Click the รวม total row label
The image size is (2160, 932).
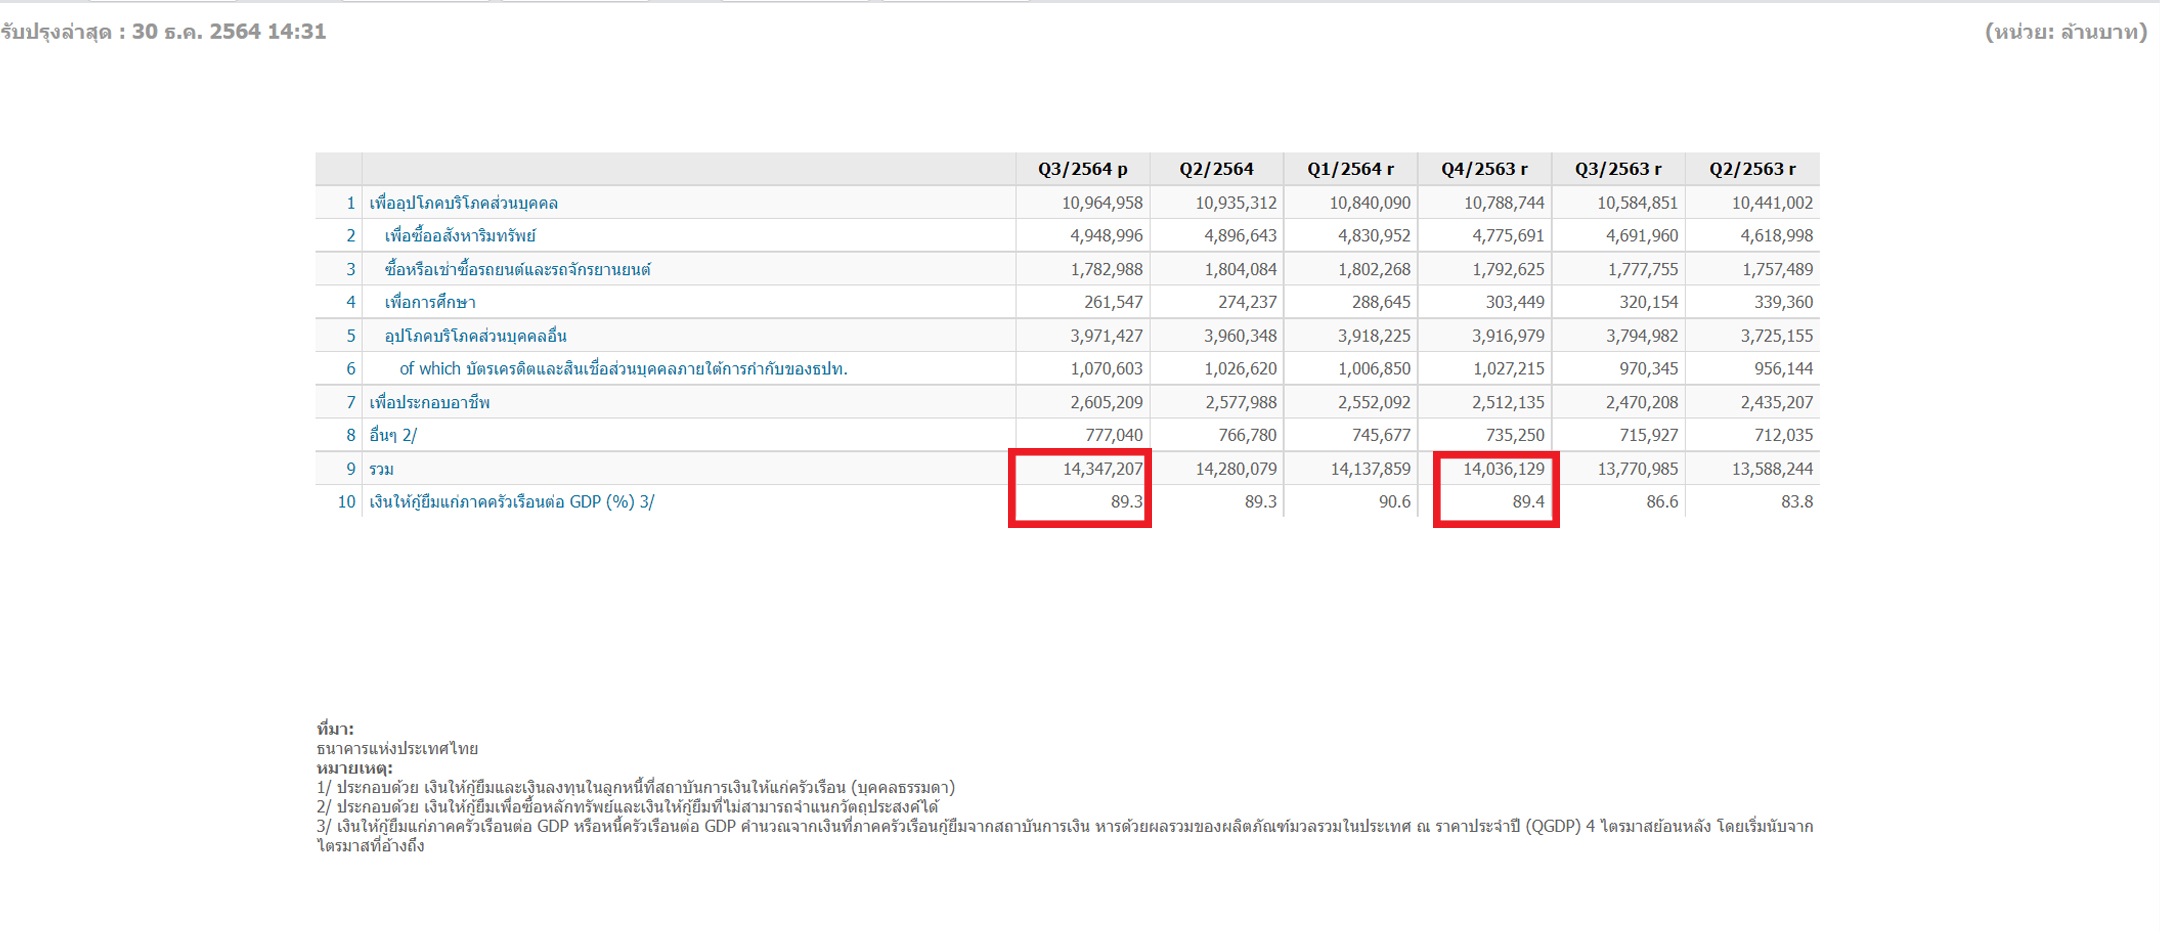pos(381,469)
